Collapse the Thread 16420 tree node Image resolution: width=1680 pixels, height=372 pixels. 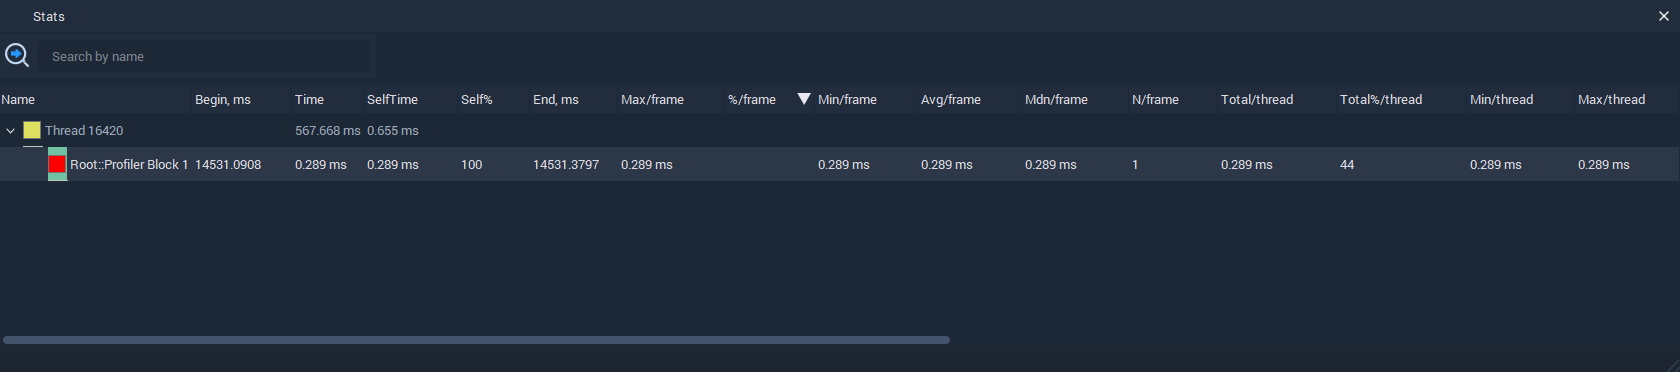10,130
